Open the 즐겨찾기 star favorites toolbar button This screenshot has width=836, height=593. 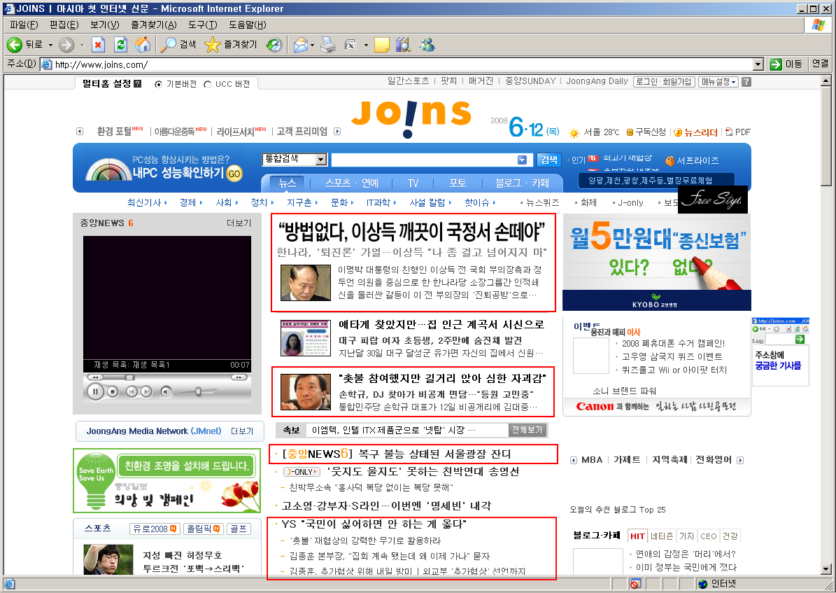231,45
